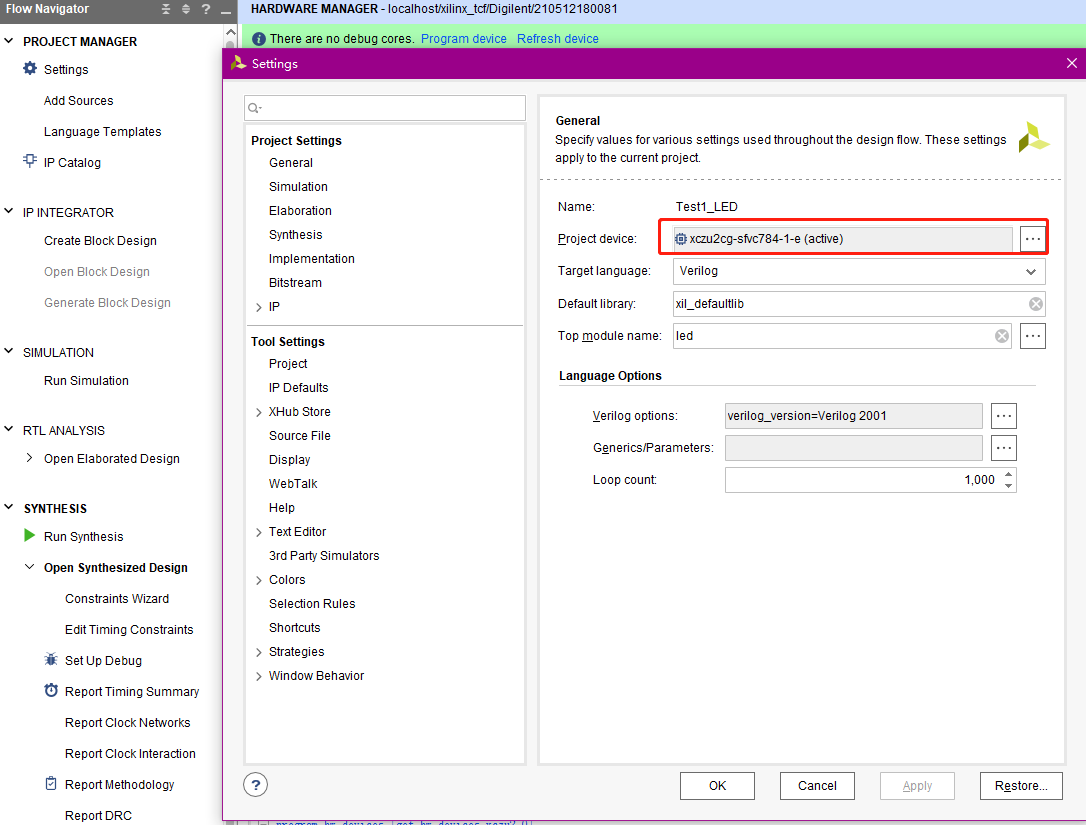Click the green Run Synthesis play icon
1086x825 pixels.
tap(29, 535)
